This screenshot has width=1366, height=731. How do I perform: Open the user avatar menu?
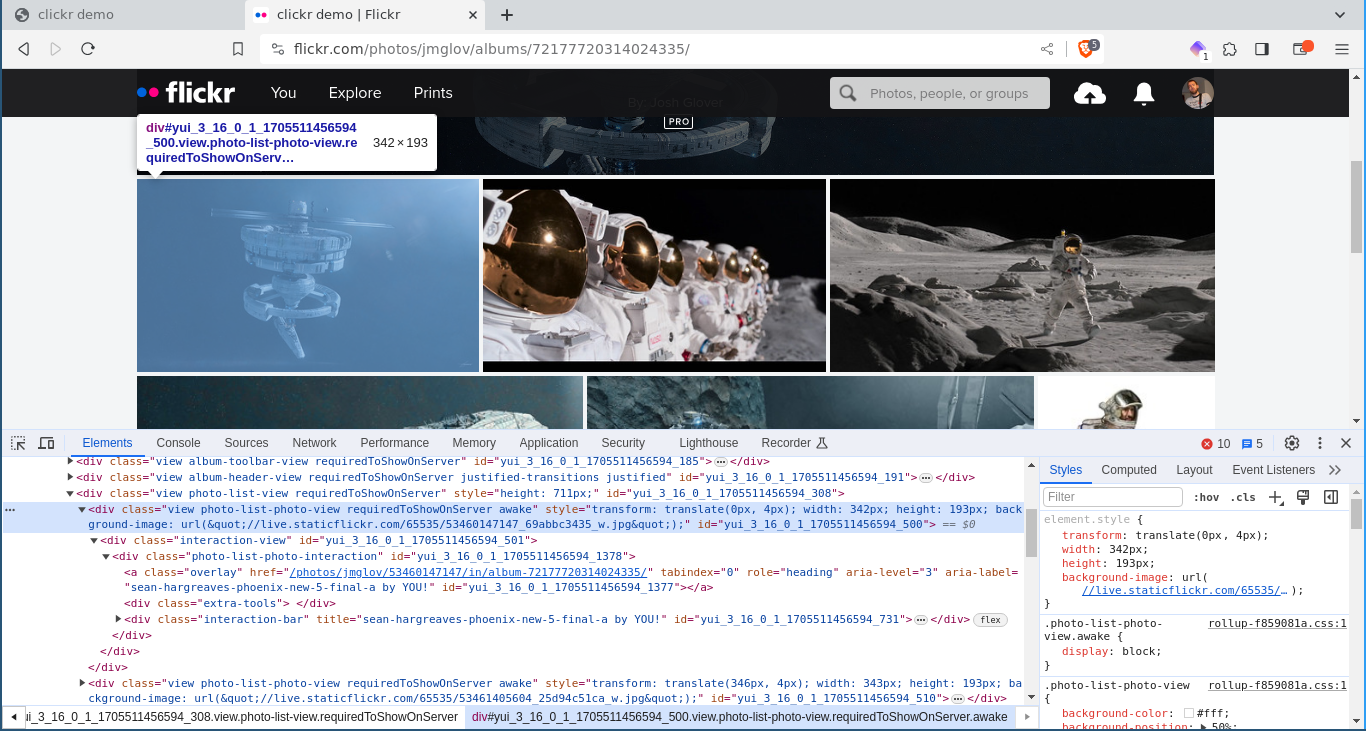(1197, 93)
